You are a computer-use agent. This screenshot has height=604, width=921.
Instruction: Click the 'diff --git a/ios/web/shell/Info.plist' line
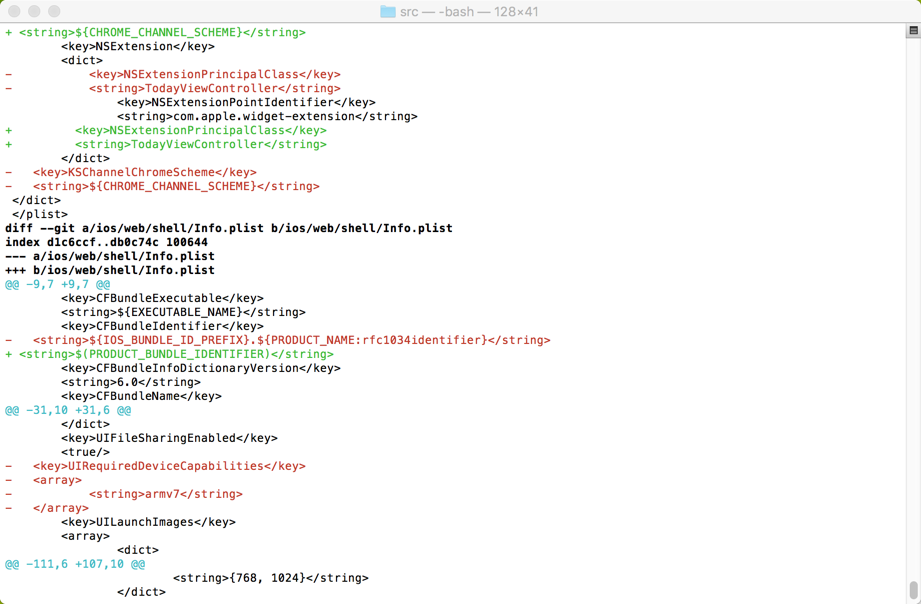pyautogui.click(x=228, y=228)
